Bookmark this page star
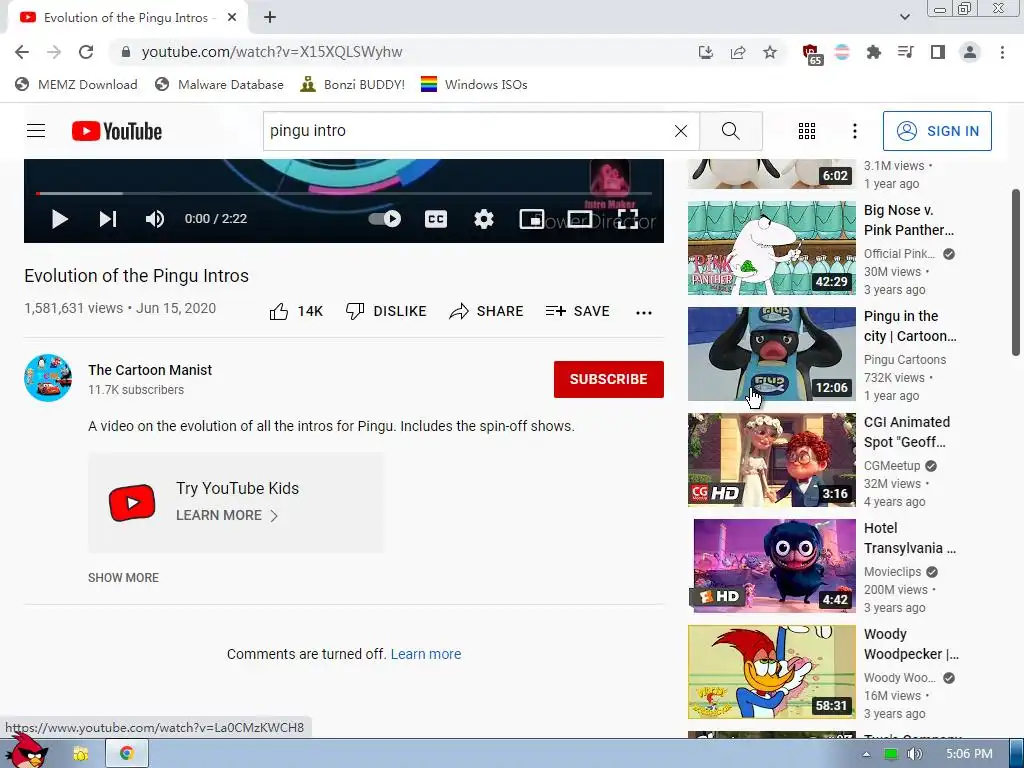 click(x=770, y=52)
